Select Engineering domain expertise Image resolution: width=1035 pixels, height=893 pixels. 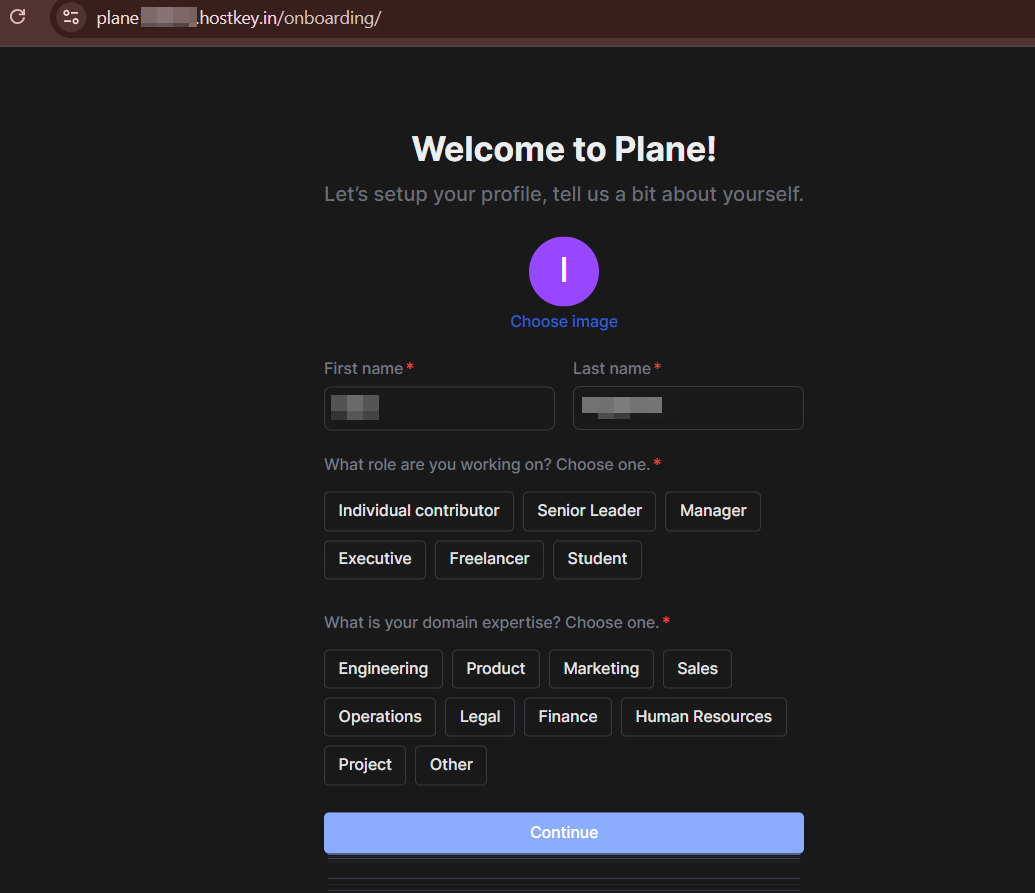383,669
